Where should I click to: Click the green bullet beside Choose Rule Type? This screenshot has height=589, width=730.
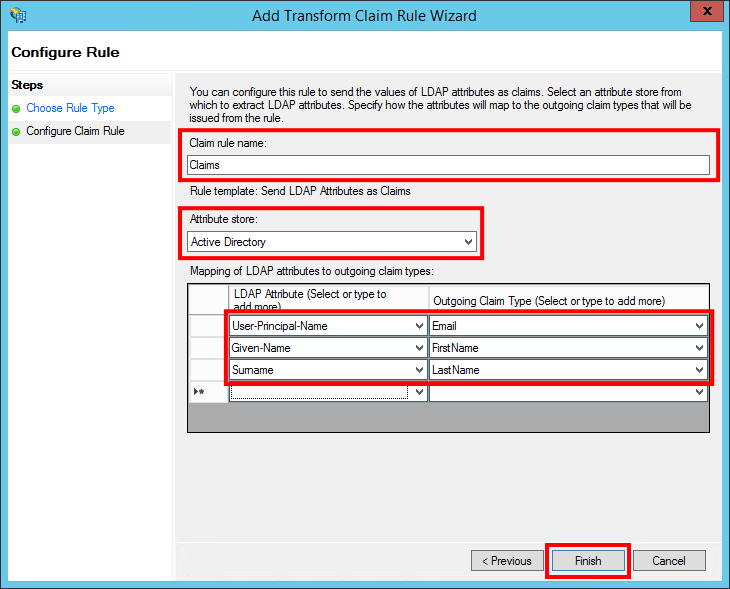(16, 109)
